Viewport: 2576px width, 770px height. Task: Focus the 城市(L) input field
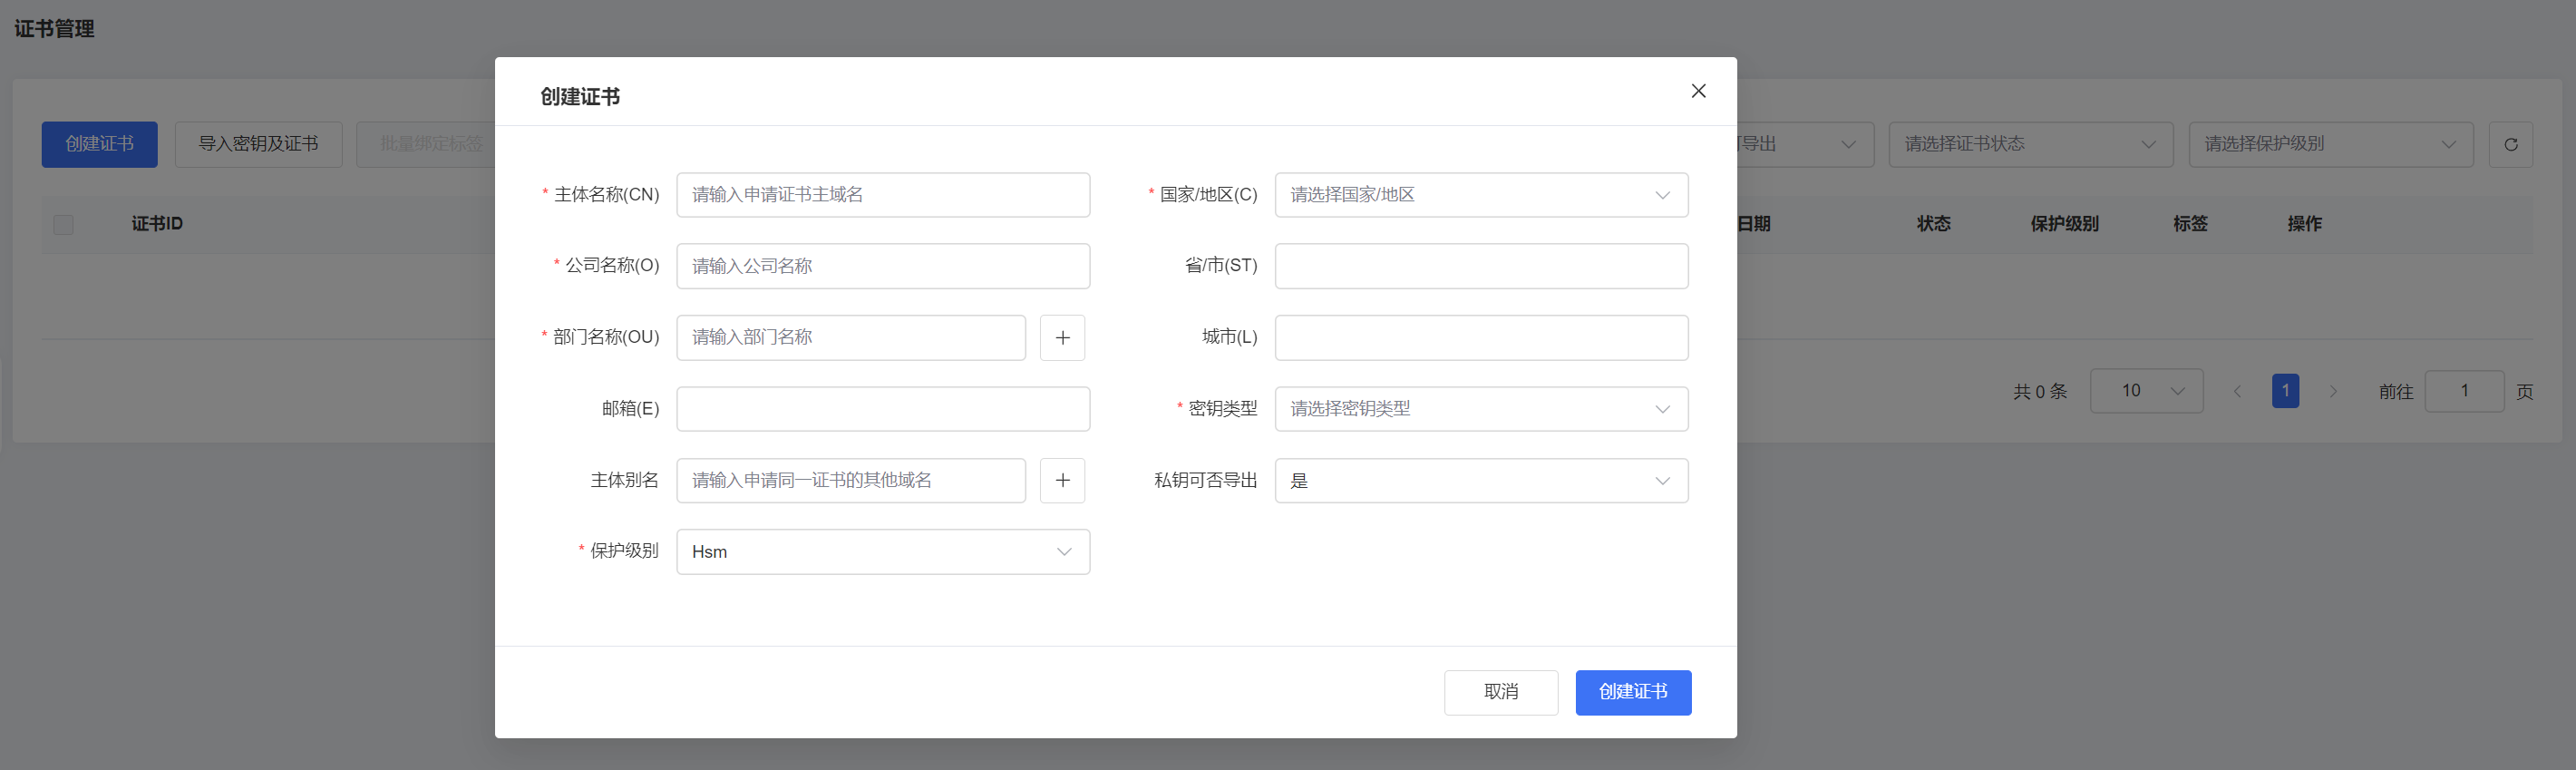[x=1481, y=338]
